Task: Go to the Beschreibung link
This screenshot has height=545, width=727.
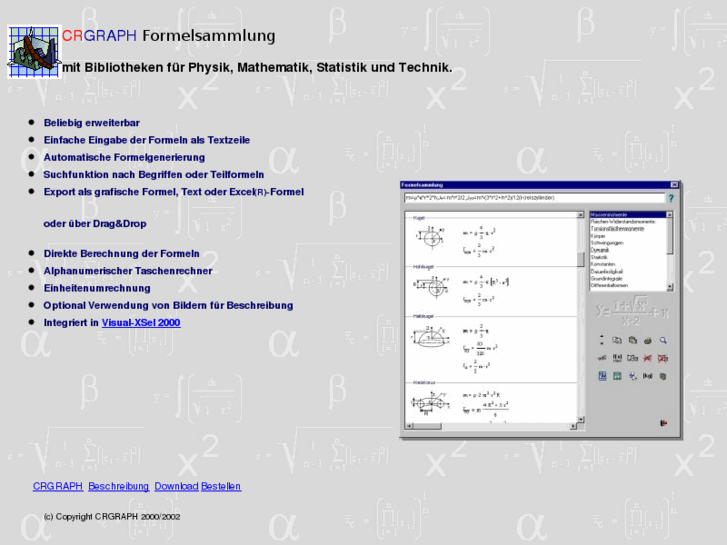Action: (118, 486)
